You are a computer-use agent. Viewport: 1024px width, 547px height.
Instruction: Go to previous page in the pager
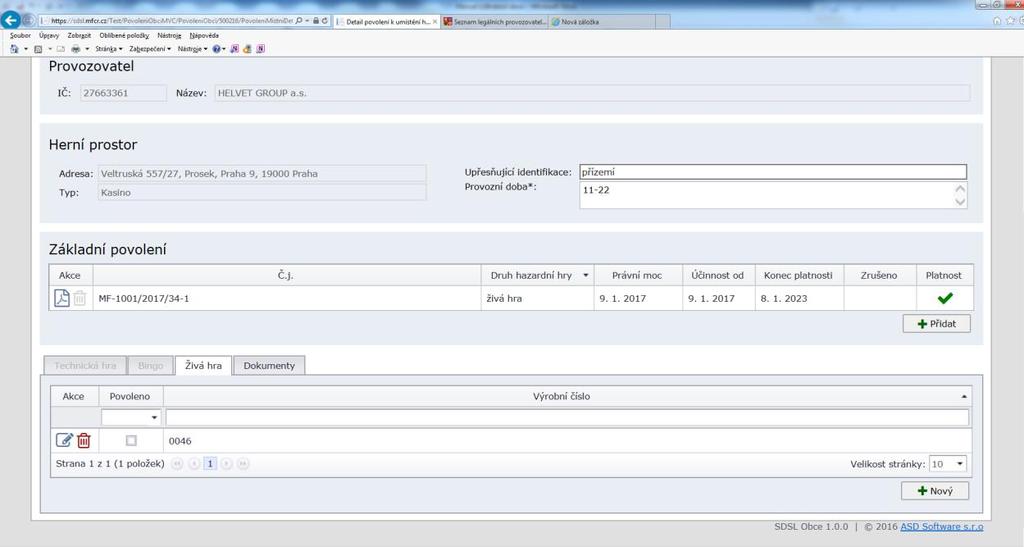(194, 463)
